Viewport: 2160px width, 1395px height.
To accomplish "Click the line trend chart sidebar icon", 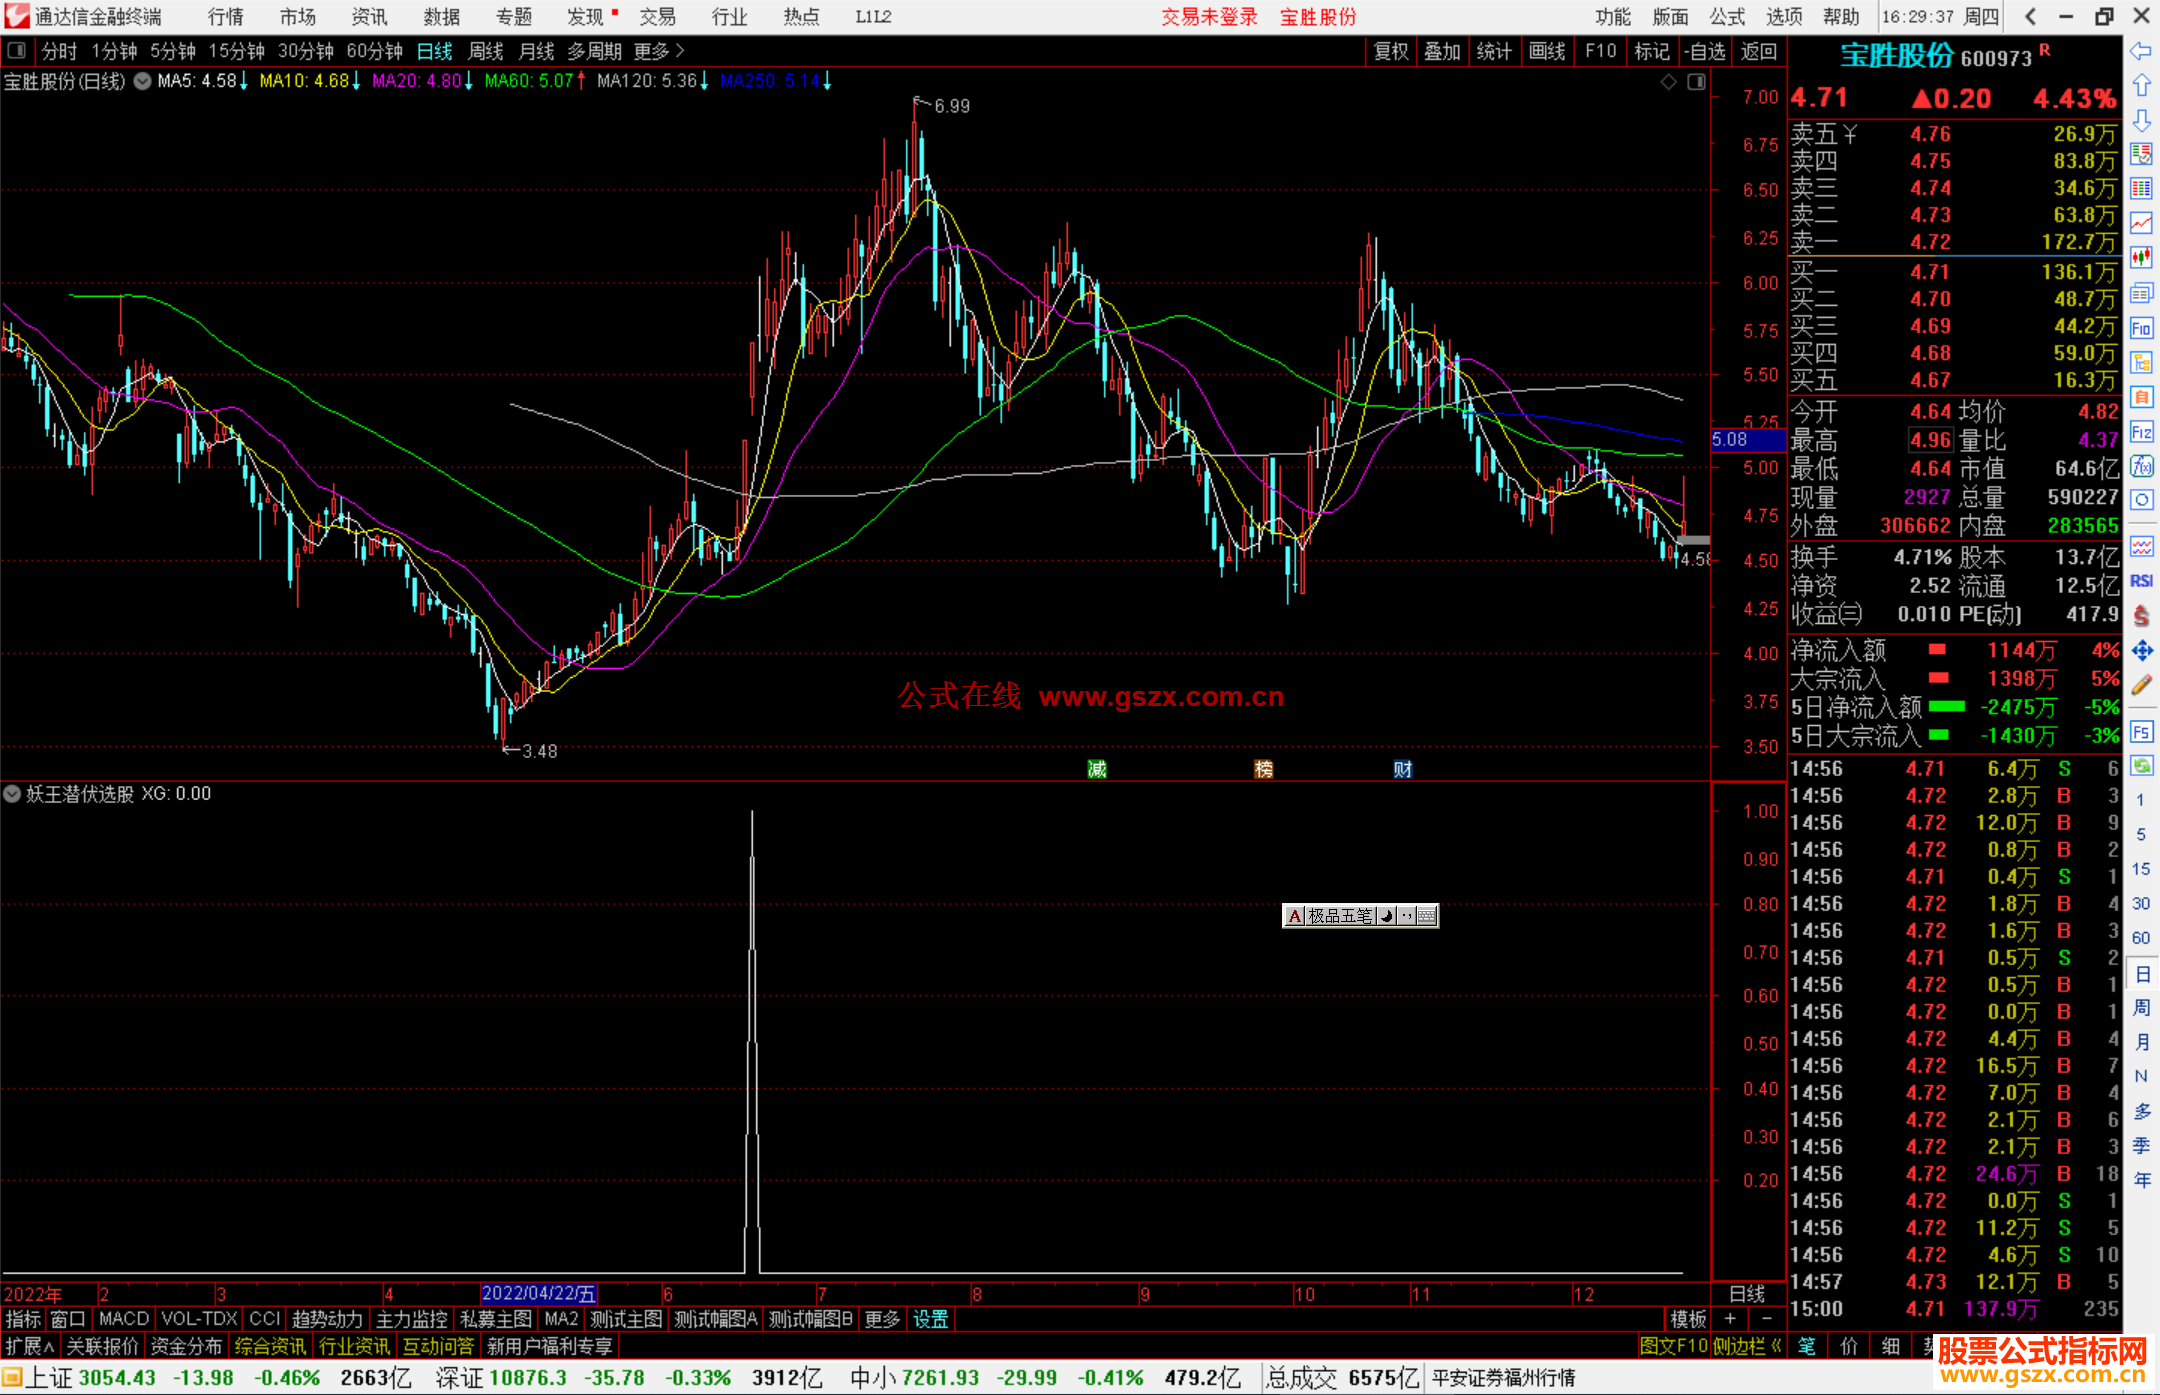I will coord(2141,223).
